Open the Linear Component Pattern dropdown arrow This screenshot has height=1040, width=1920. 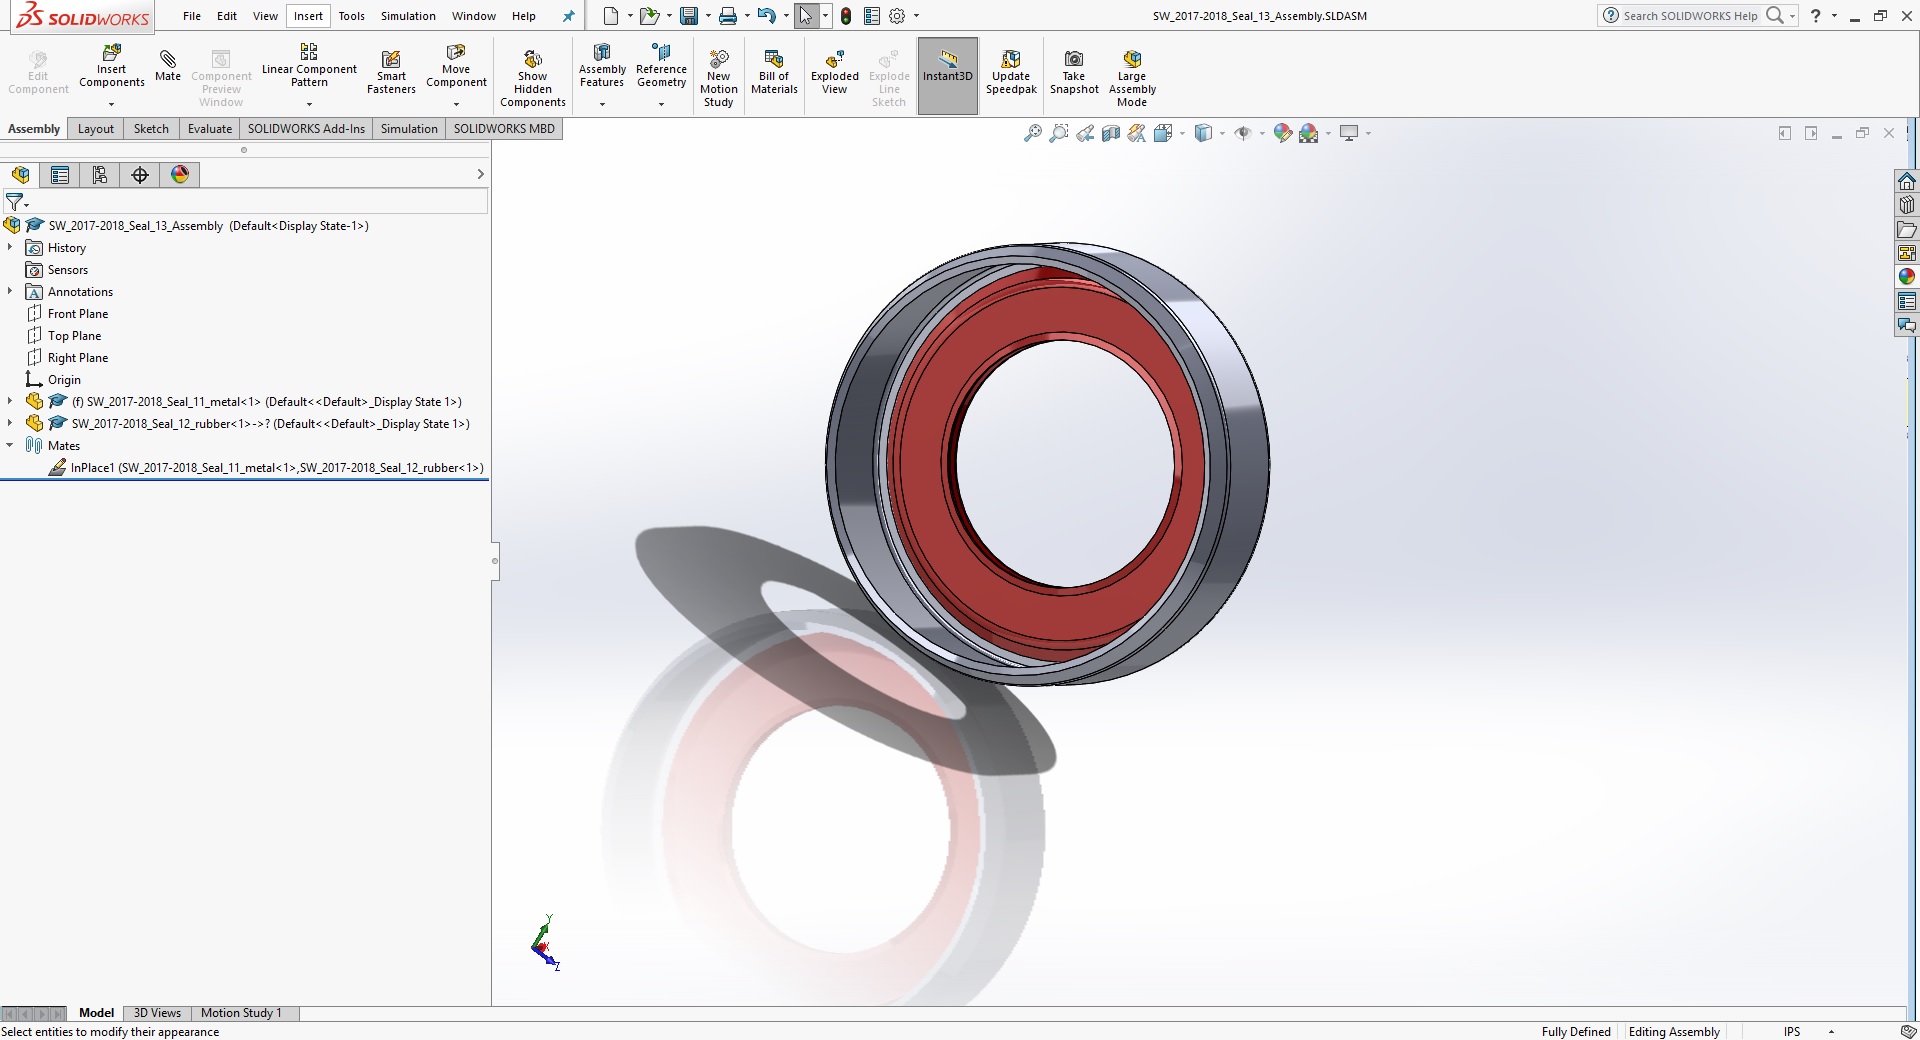click(309, 104)
